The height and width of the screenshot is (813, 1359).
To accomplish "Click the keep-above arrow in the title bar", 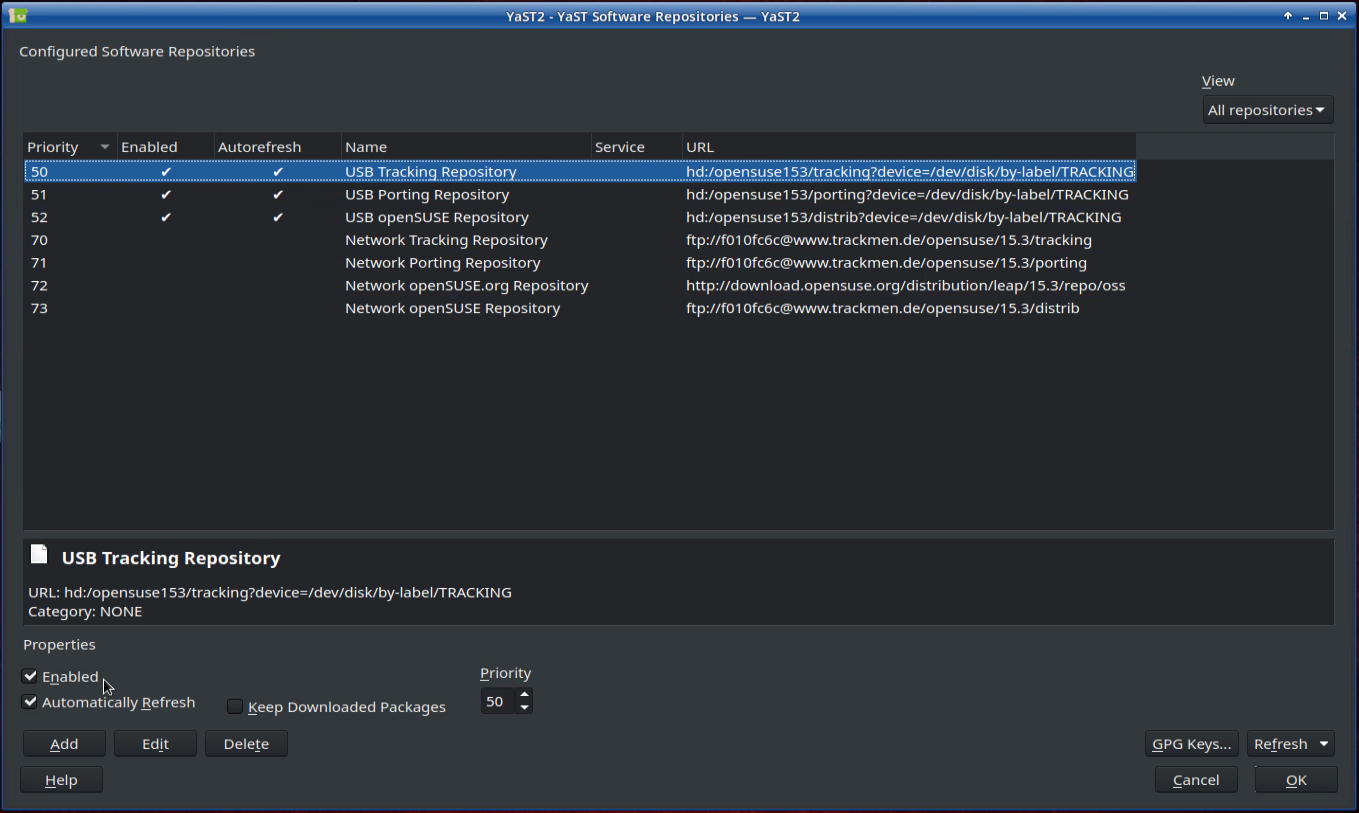I will pos(1288,16).
